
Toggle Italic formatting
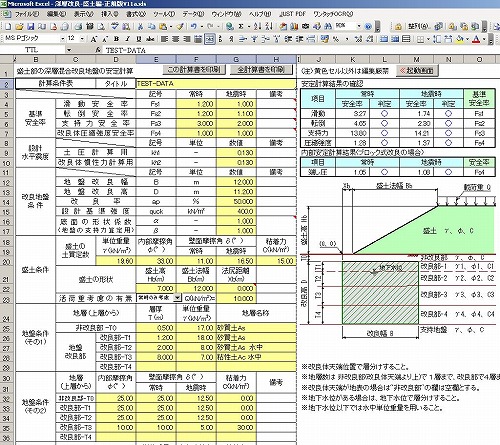pyautogui.click(x=127, y=39)
